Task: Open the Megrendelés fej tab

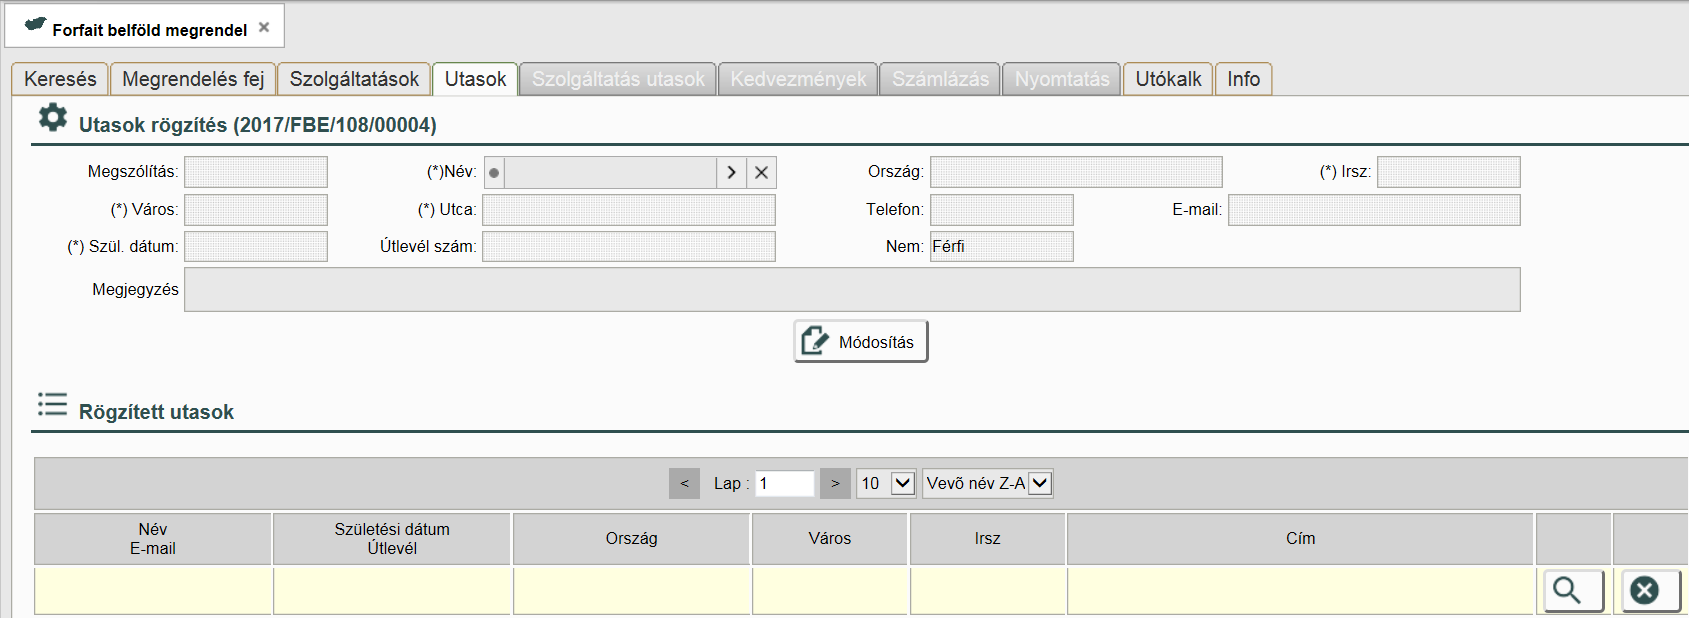Action: coord(193,79)
